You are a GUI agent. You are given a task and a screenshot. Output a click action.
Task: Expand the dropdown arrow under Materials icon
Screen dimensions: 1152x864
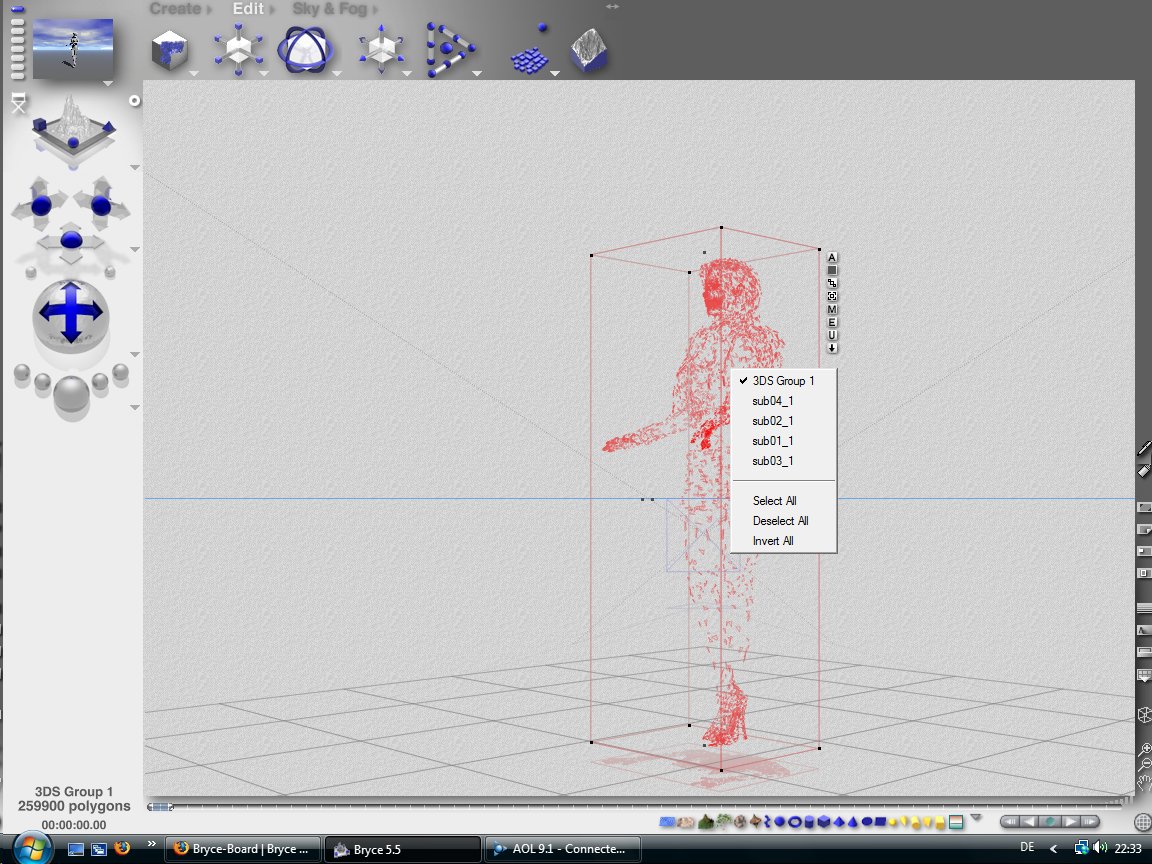click(195, 74)
